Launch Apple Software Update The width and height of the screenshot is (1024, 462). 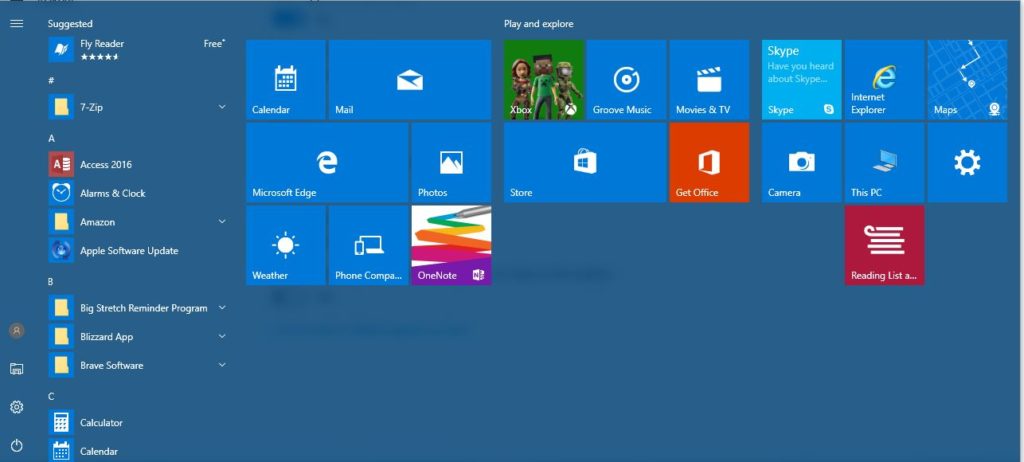point(137,250)
